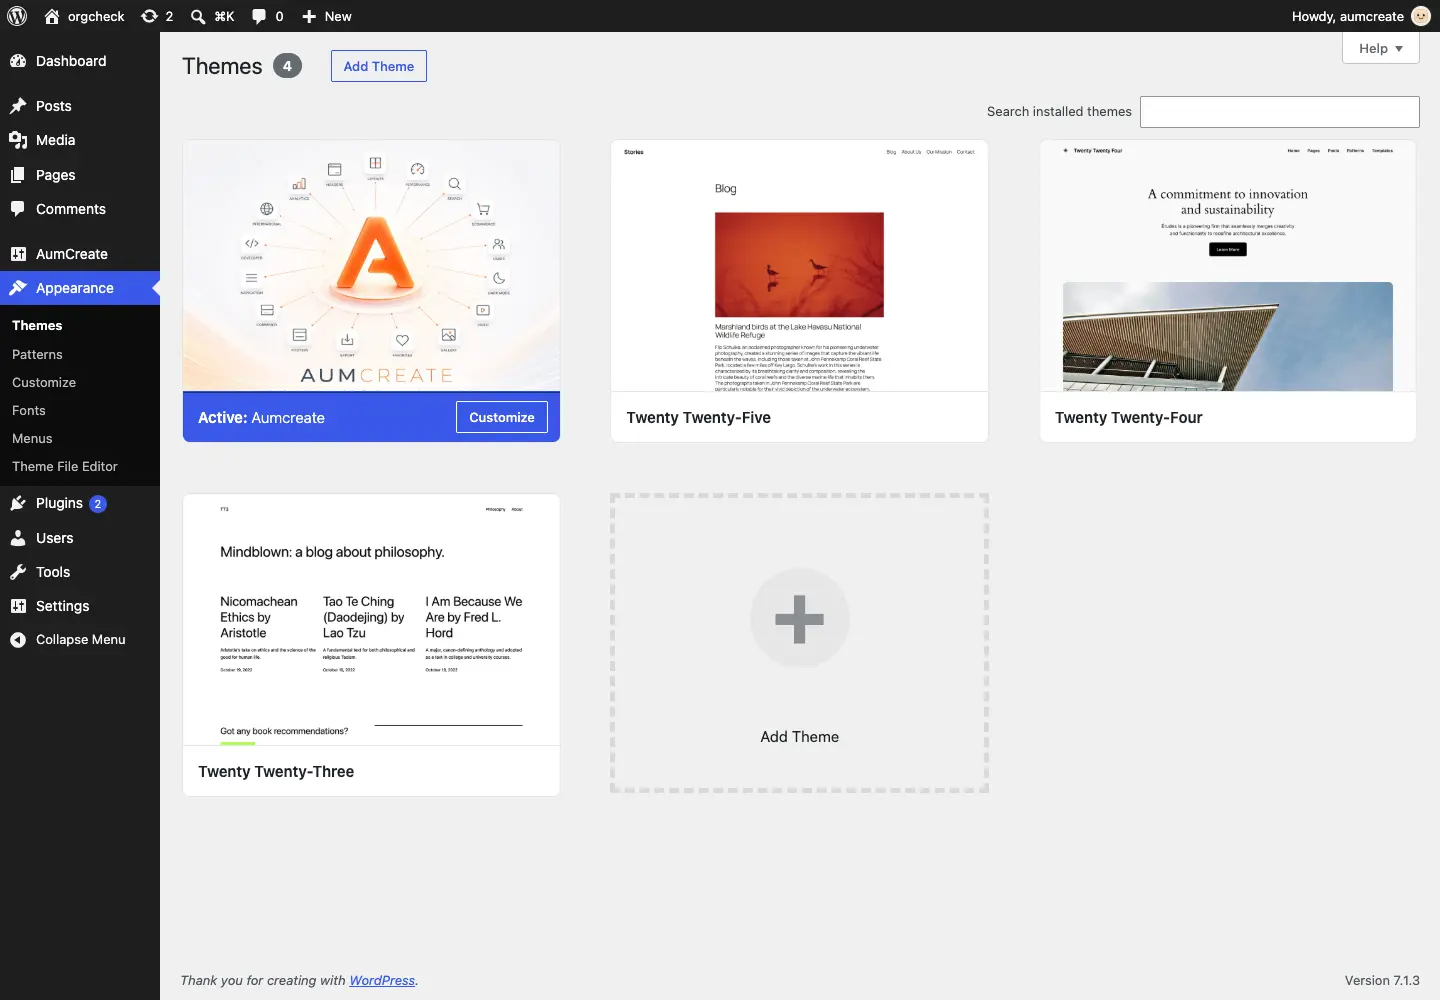
Task: Click the Tools wrench icon
Action: [x=18, y=572]
